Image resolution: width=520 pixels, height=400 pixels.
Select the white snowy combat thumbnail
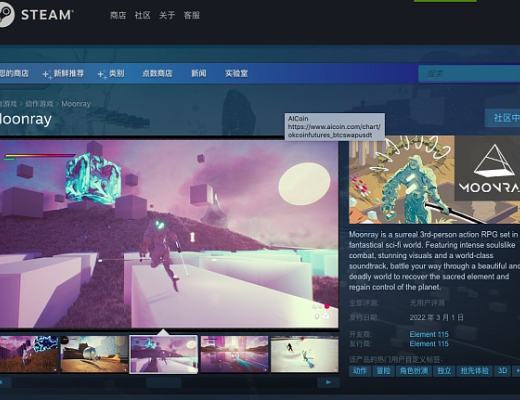tap(305, 354)
